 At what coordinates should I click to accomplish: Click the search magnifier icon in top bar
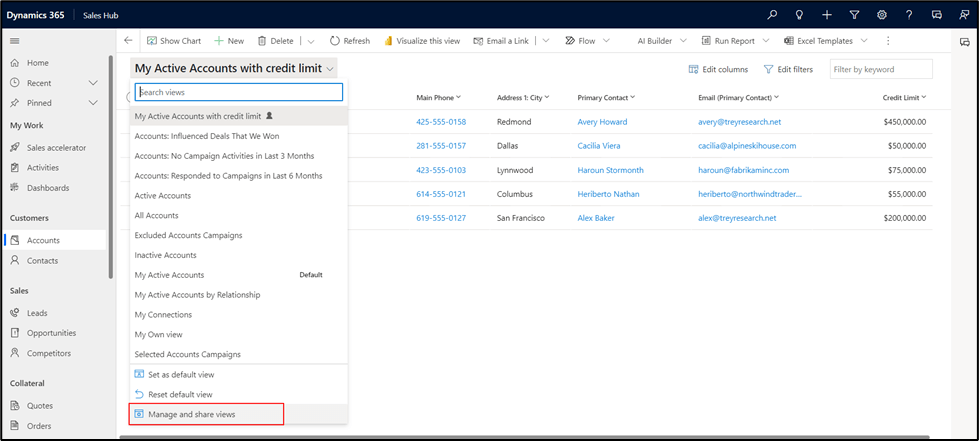(x=772, y=15)
